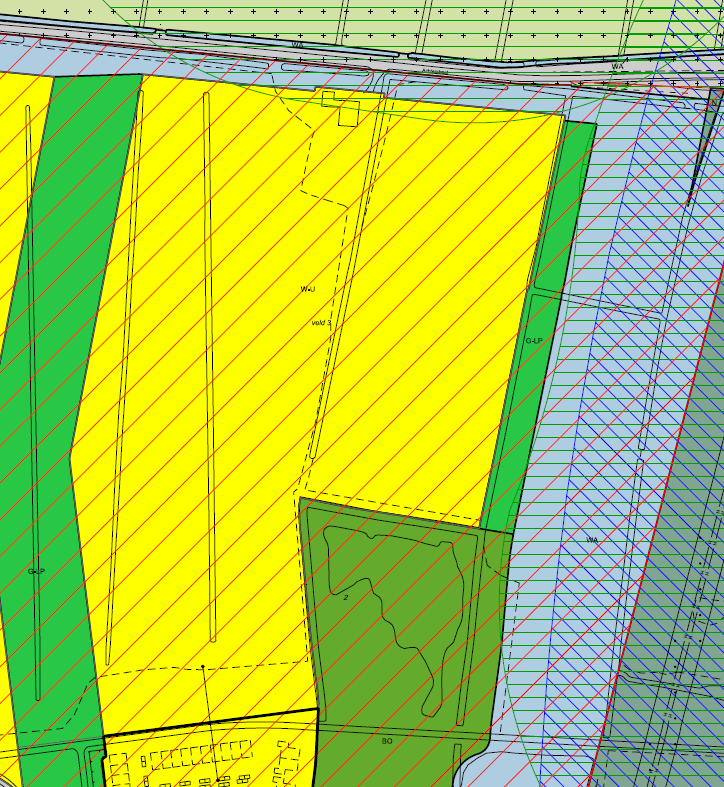This screenshot has width=724, height=787.
Task: Click the number 2 label inside the dark green parcel
Action: [346, 597]
